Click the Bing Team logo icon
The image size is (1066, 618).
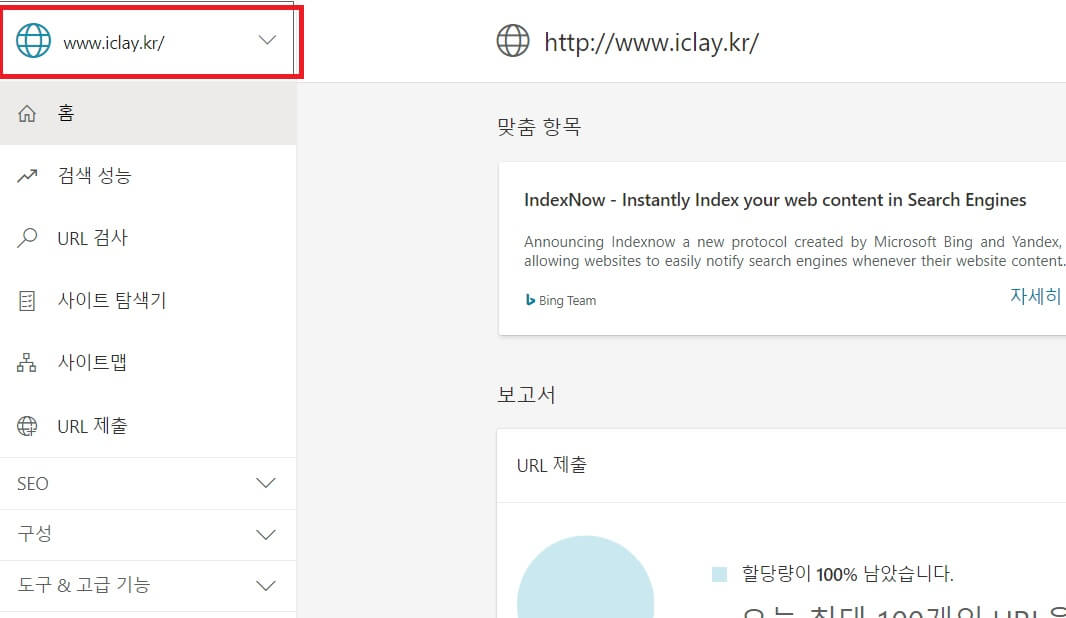coord(530,299)
